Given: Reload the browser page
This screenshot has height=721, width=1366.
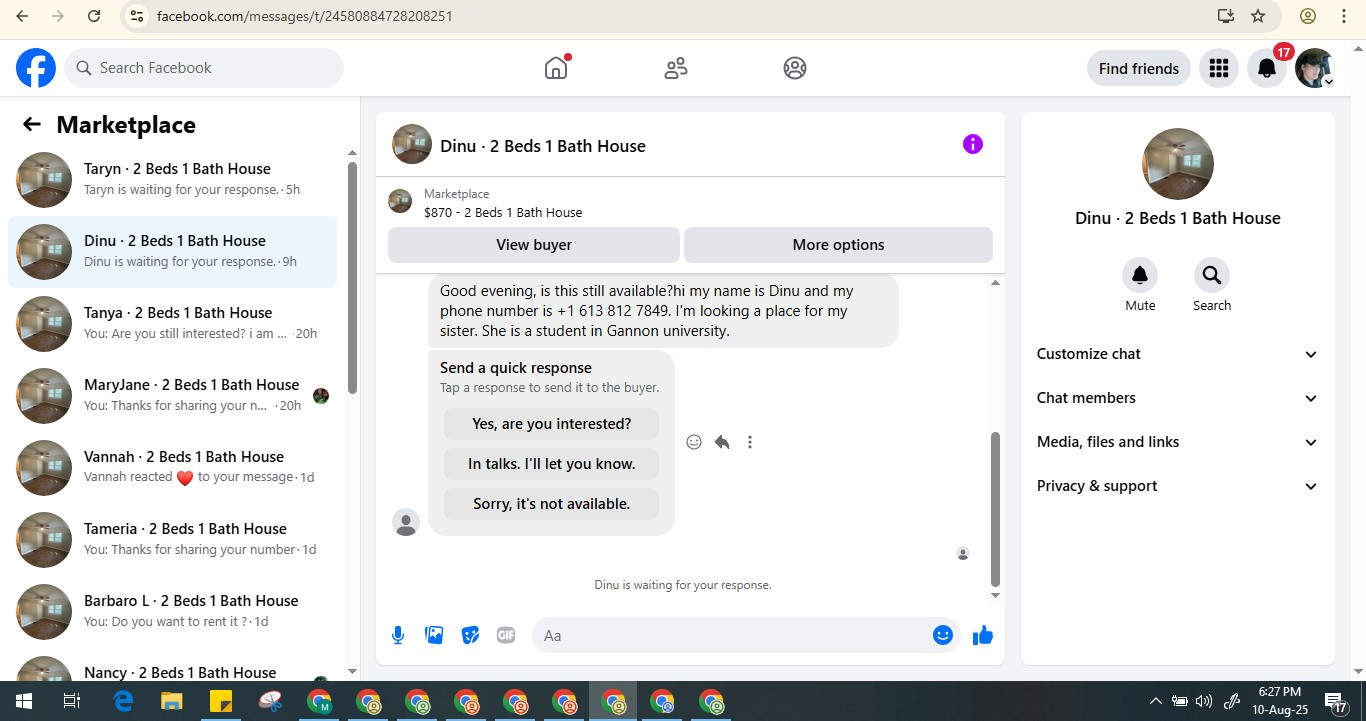Looking at the screenshot, I should point(93,16).
